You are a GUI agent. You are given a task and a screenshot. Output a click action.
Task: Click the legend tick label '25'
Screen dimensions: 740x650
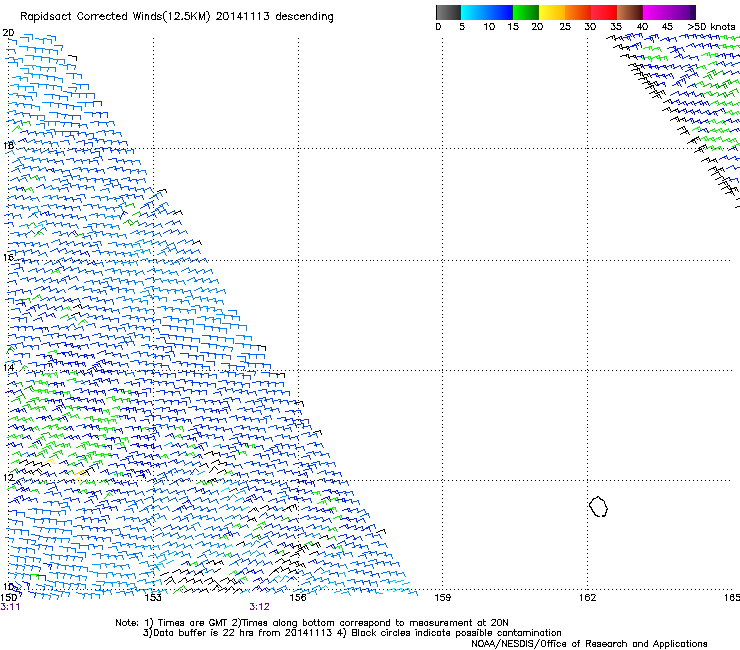[565, 27]
